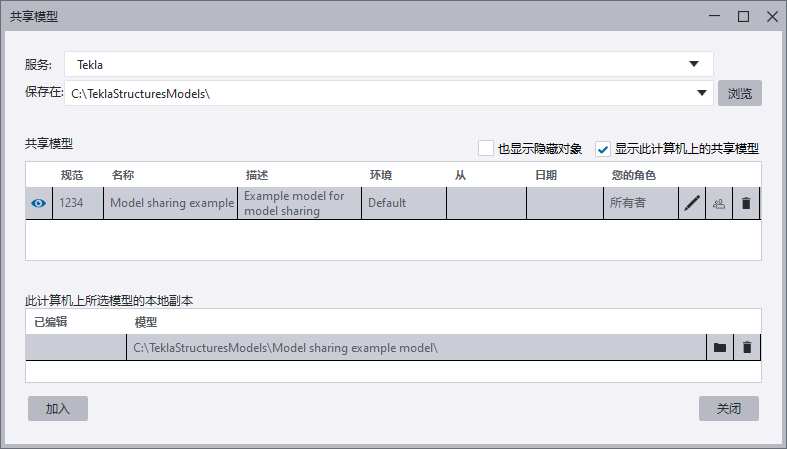Viewport: 787px width, 449px height.
Task: Select the Model sharing example name cell
Action: pos(171,203)
